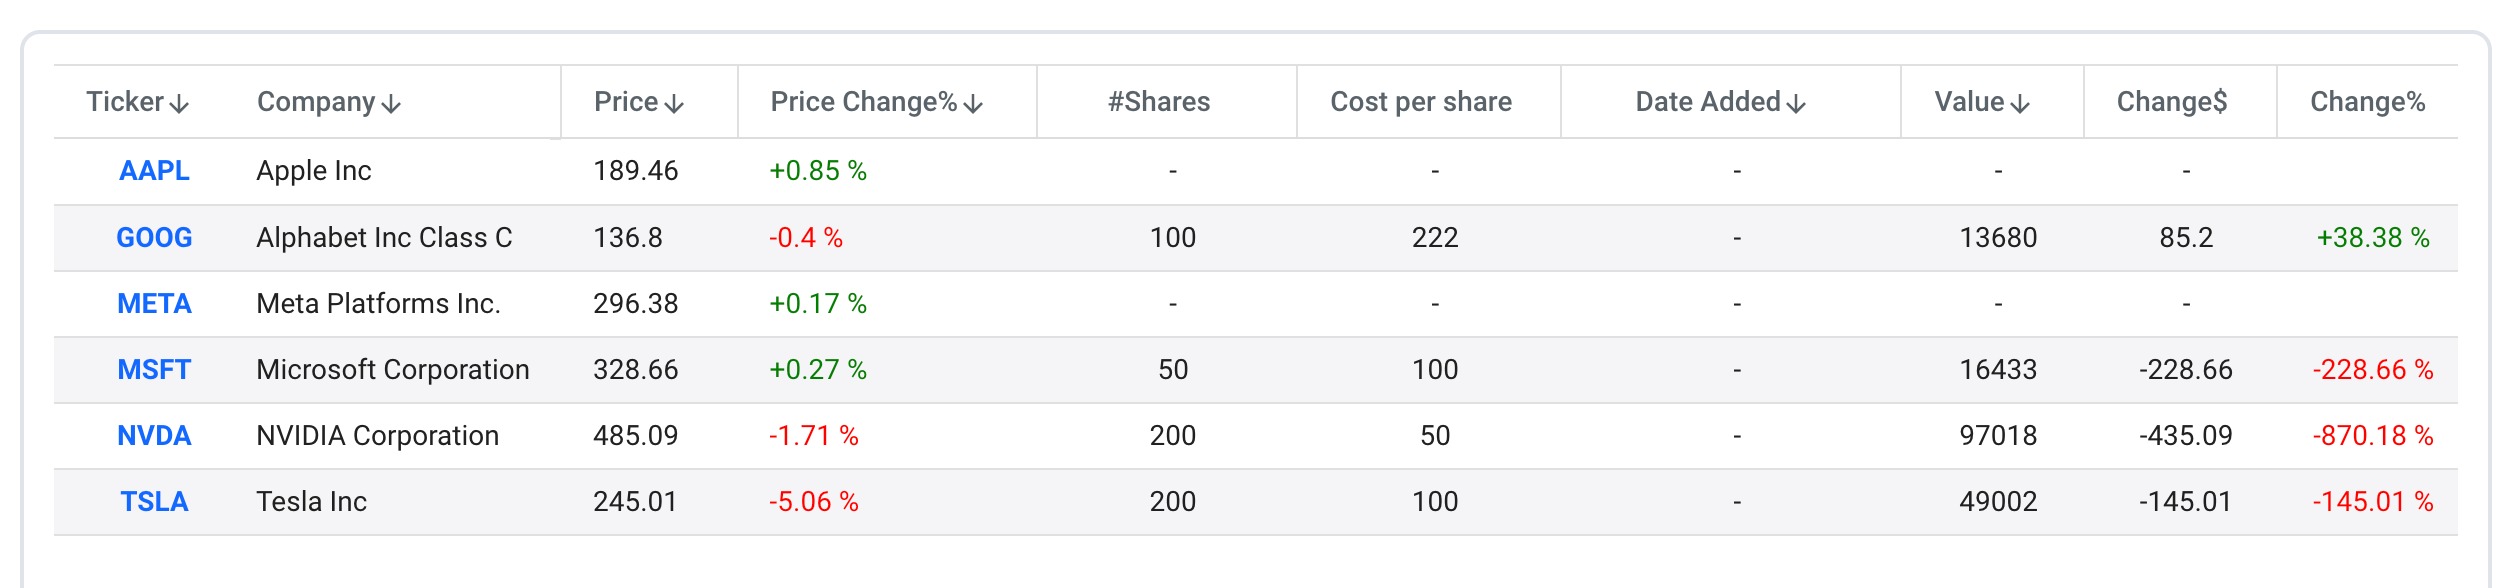This screenshot has height=588, width=2512.
Task: Click the Change% column header
Action: coord(2368,102)
